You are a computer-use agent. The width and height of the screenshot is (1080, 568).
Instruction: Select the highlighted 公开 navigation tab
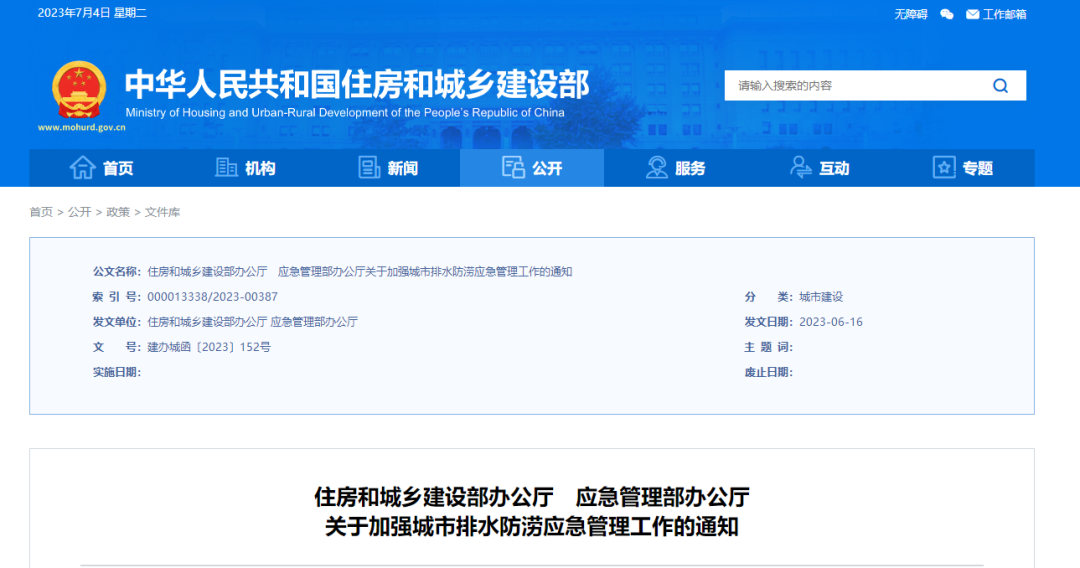(532, 168)
